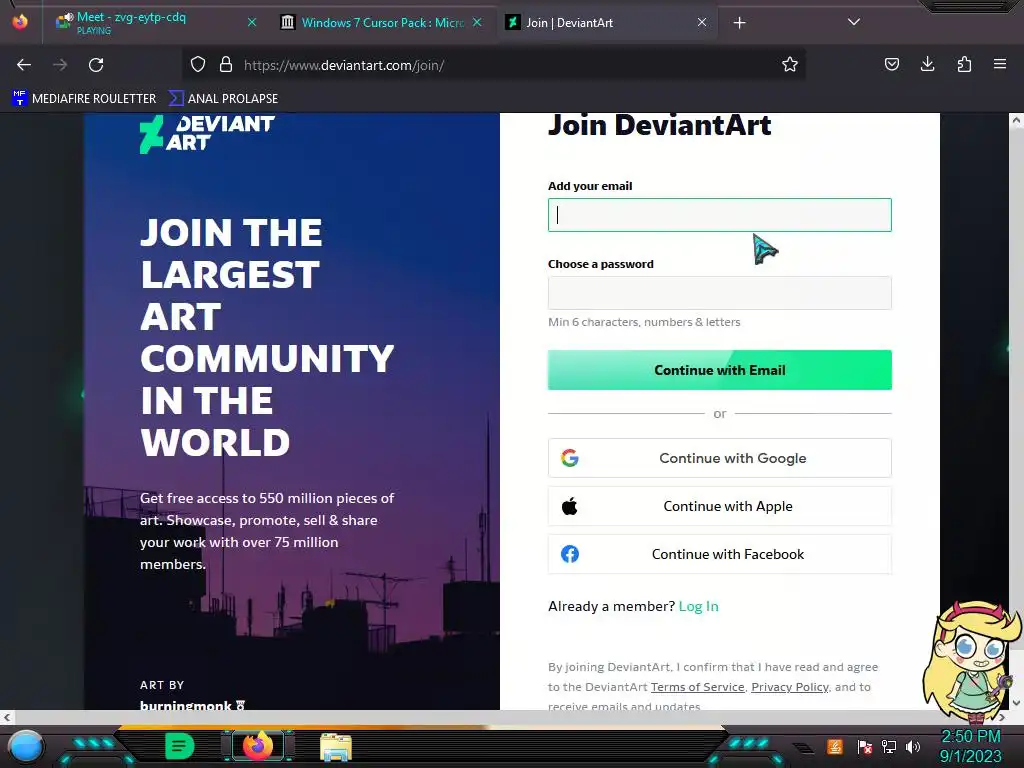
Task: Switch to Windows 7 Cursor Pack tab
Action: coord(382,22)
